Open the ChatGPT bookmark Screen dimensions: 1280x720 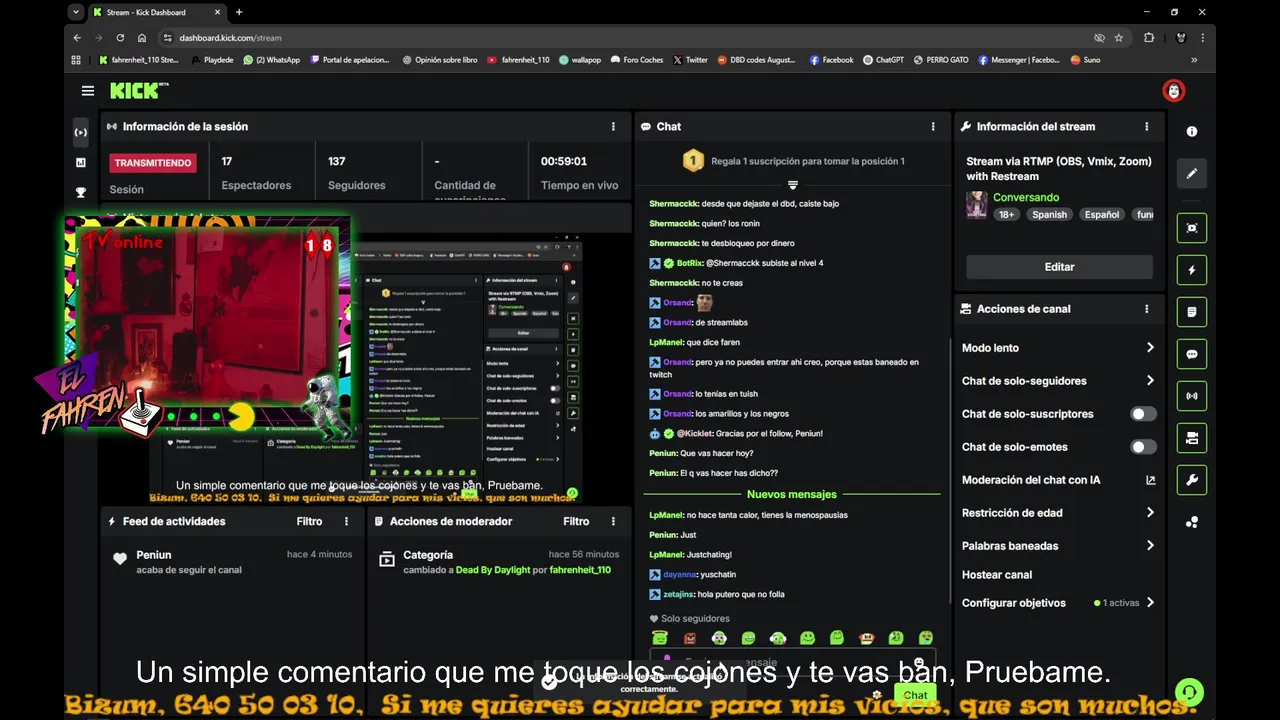click(x=883, y=60)
